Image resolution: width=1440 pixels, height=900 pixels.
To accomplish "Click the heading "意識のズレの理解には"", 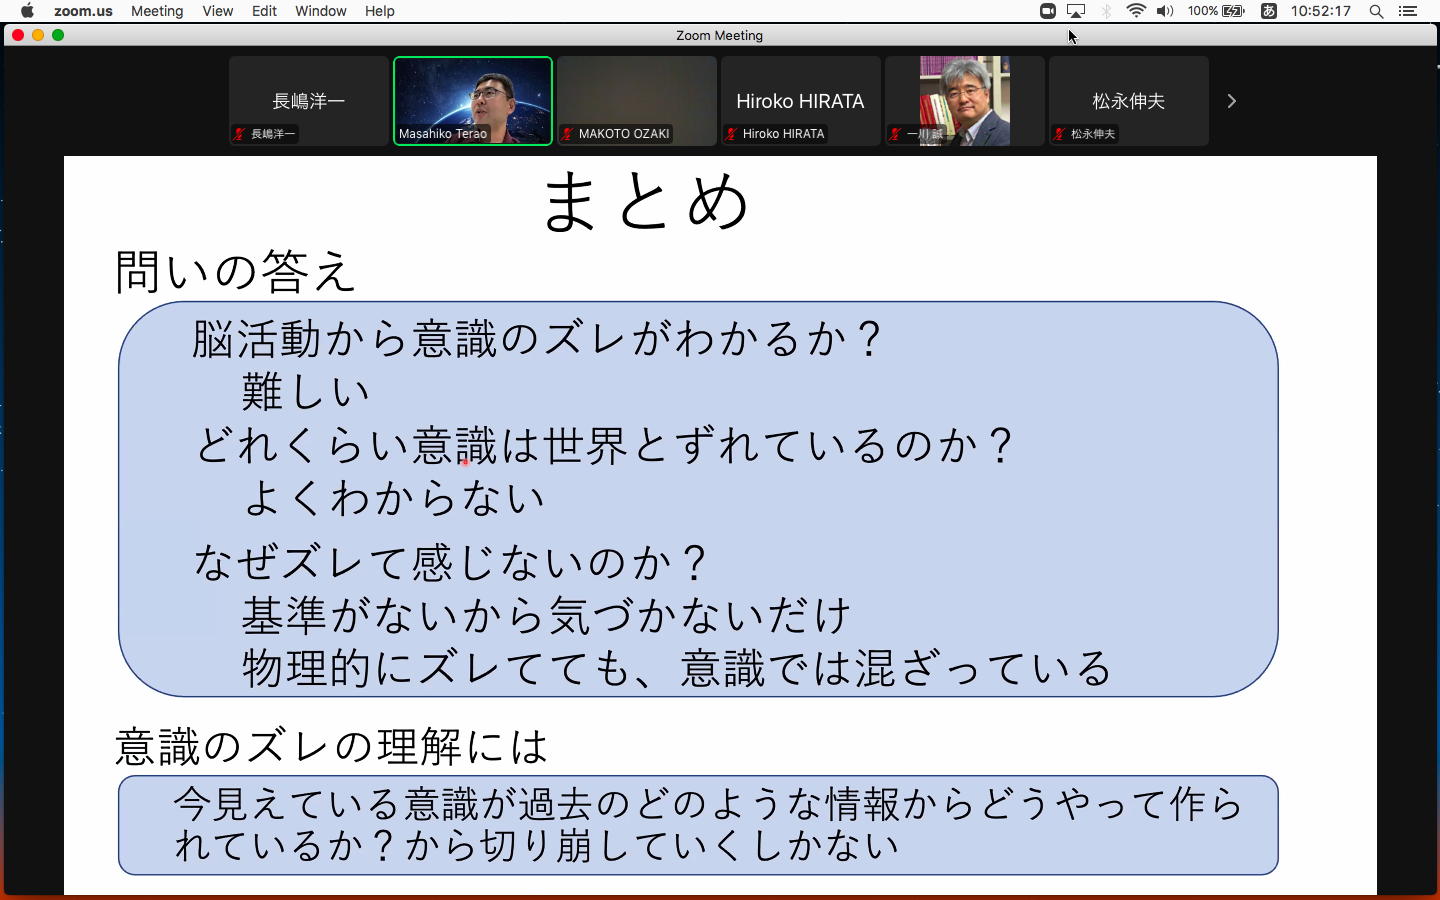I will click(x=332, y=747).
